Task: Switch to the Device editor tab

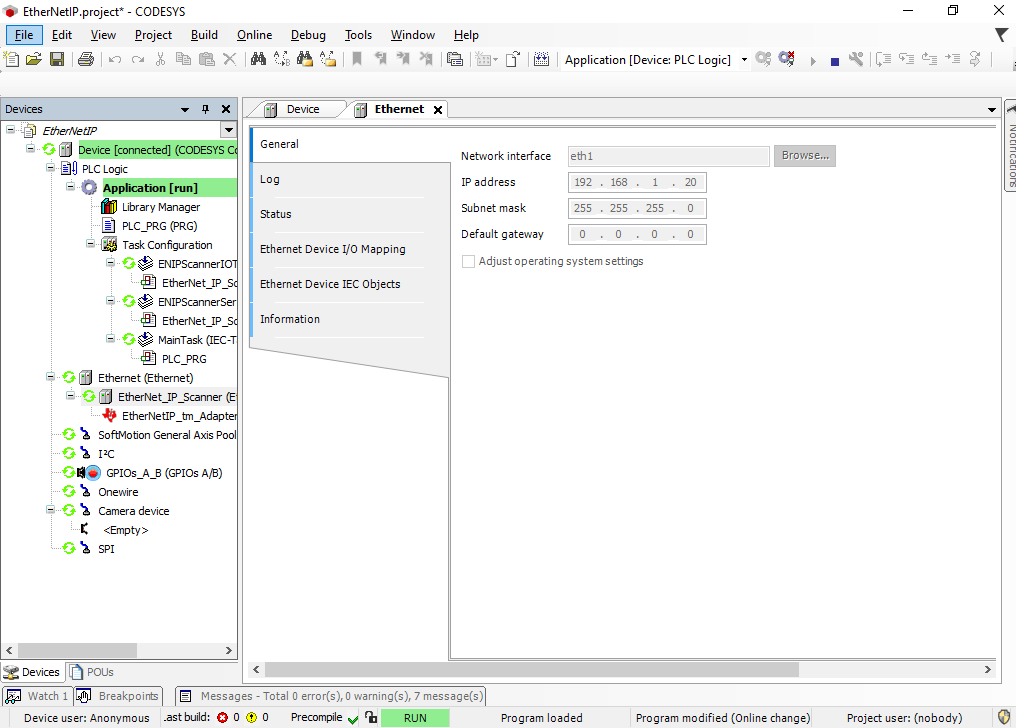Action: (302, 109)
